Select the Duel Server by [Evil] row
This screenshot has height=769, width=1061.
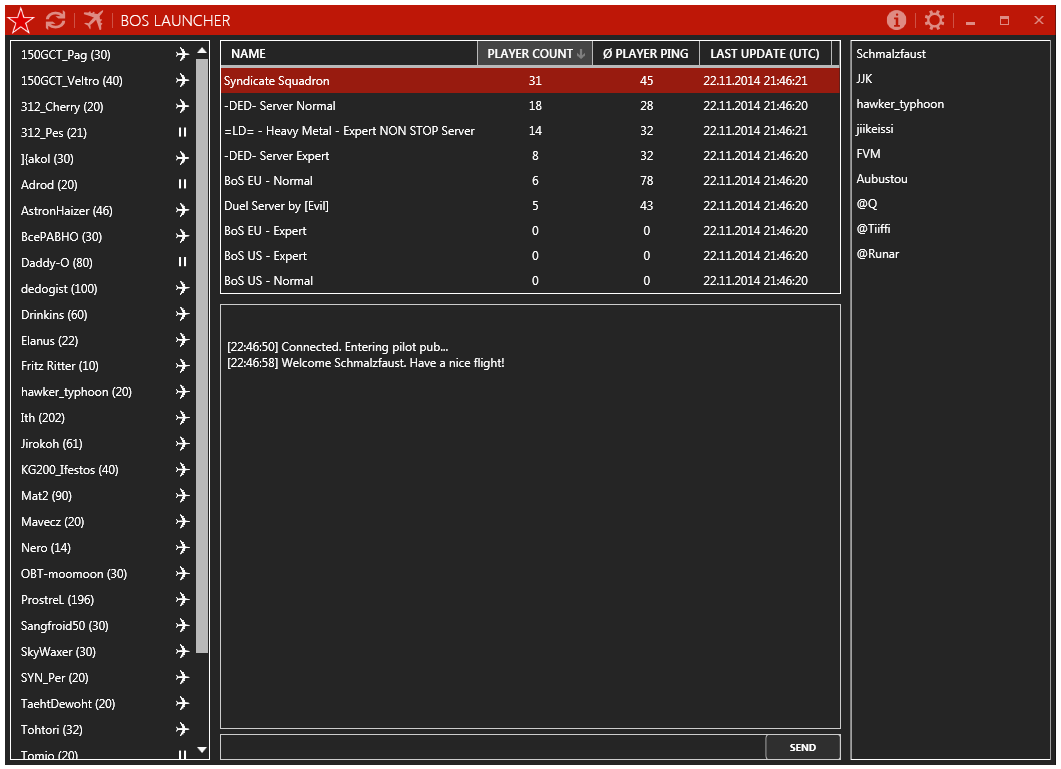point(530,206)
